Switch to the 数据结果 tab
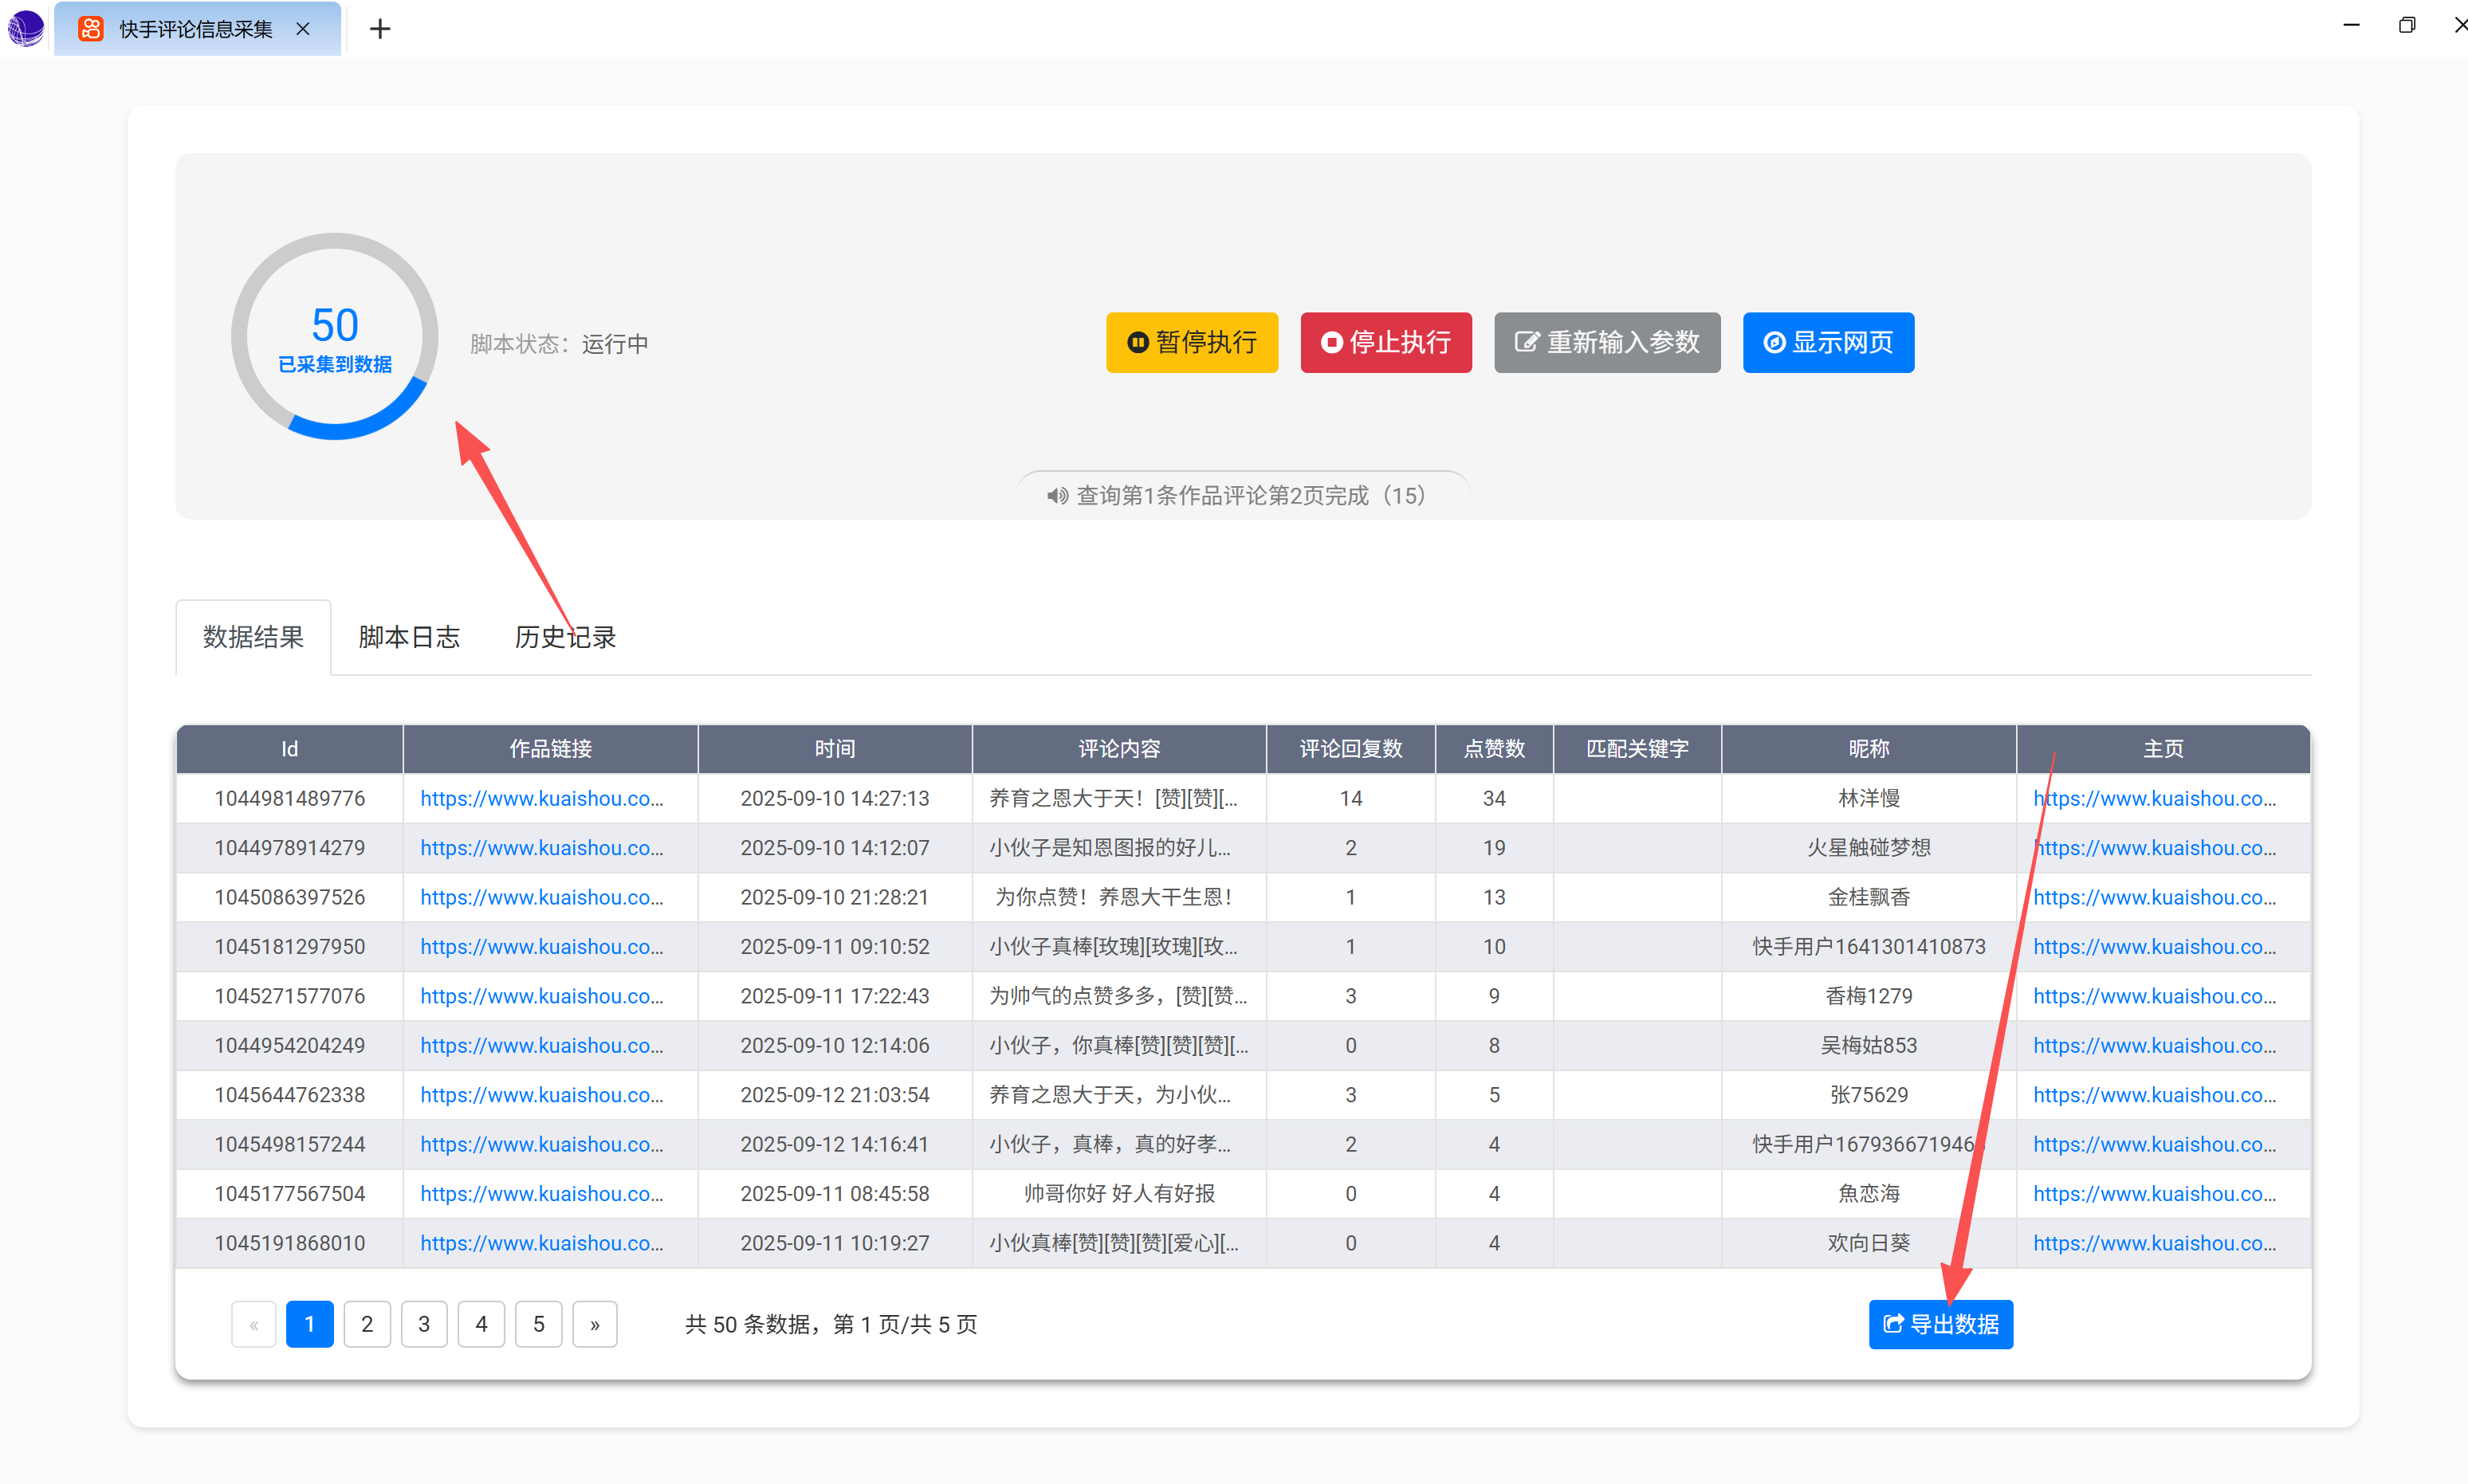This screenshot has height=1484, width=2468. click(253, 637)
